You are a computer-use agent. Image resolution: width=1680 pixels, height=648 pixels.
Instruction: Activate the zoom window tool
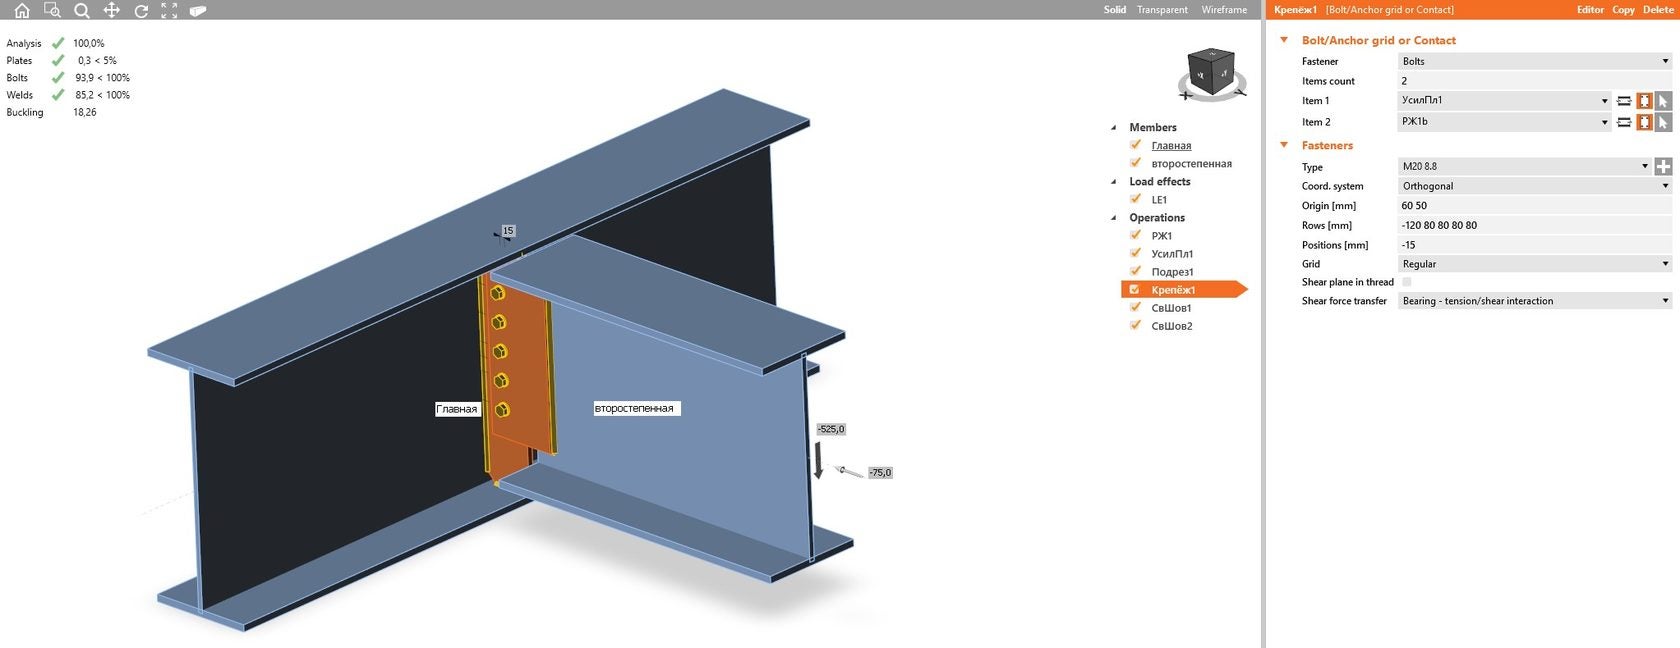(x=52, y=10)
